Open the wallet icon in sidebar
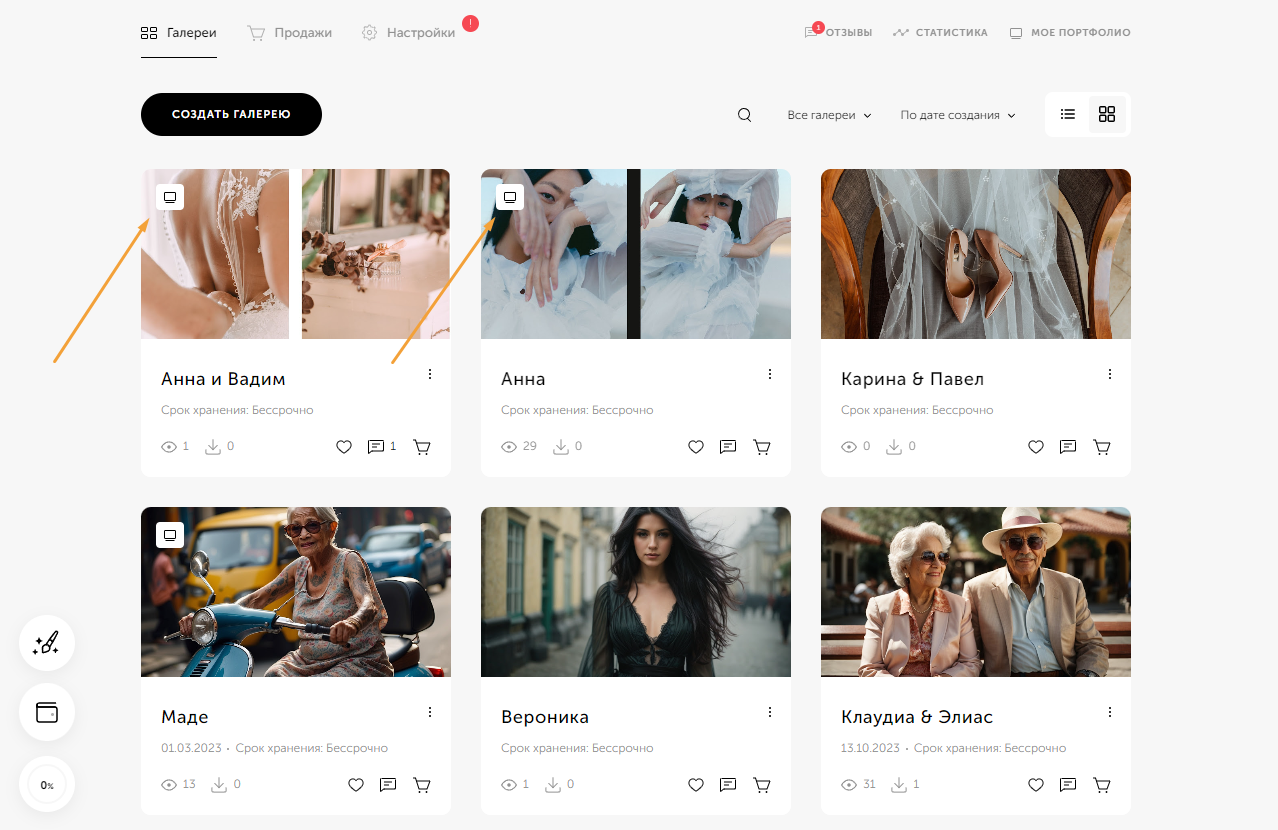This screenshot has width=1278, height=830. (47, 712)
